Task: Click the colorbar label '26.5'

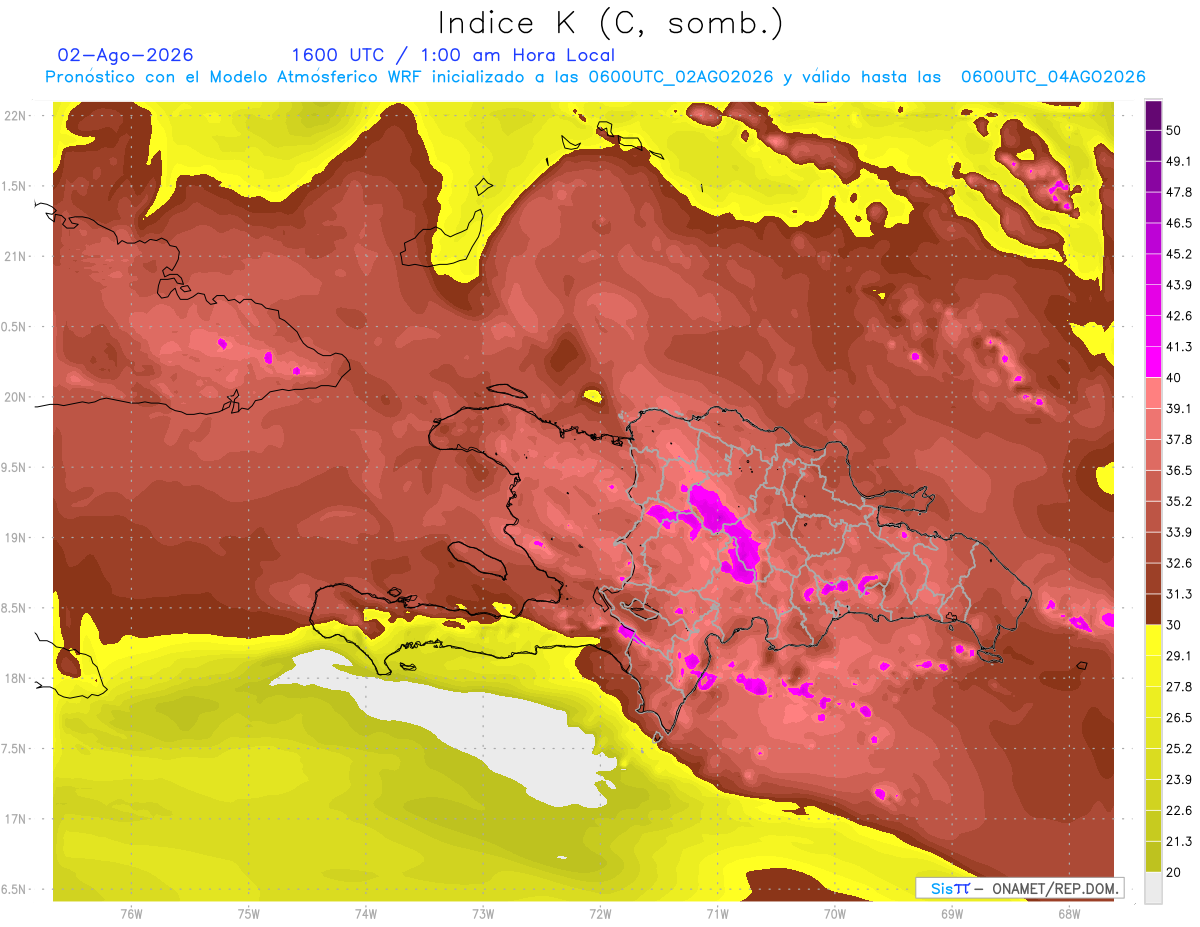Action: click(x=1179, y=718)
